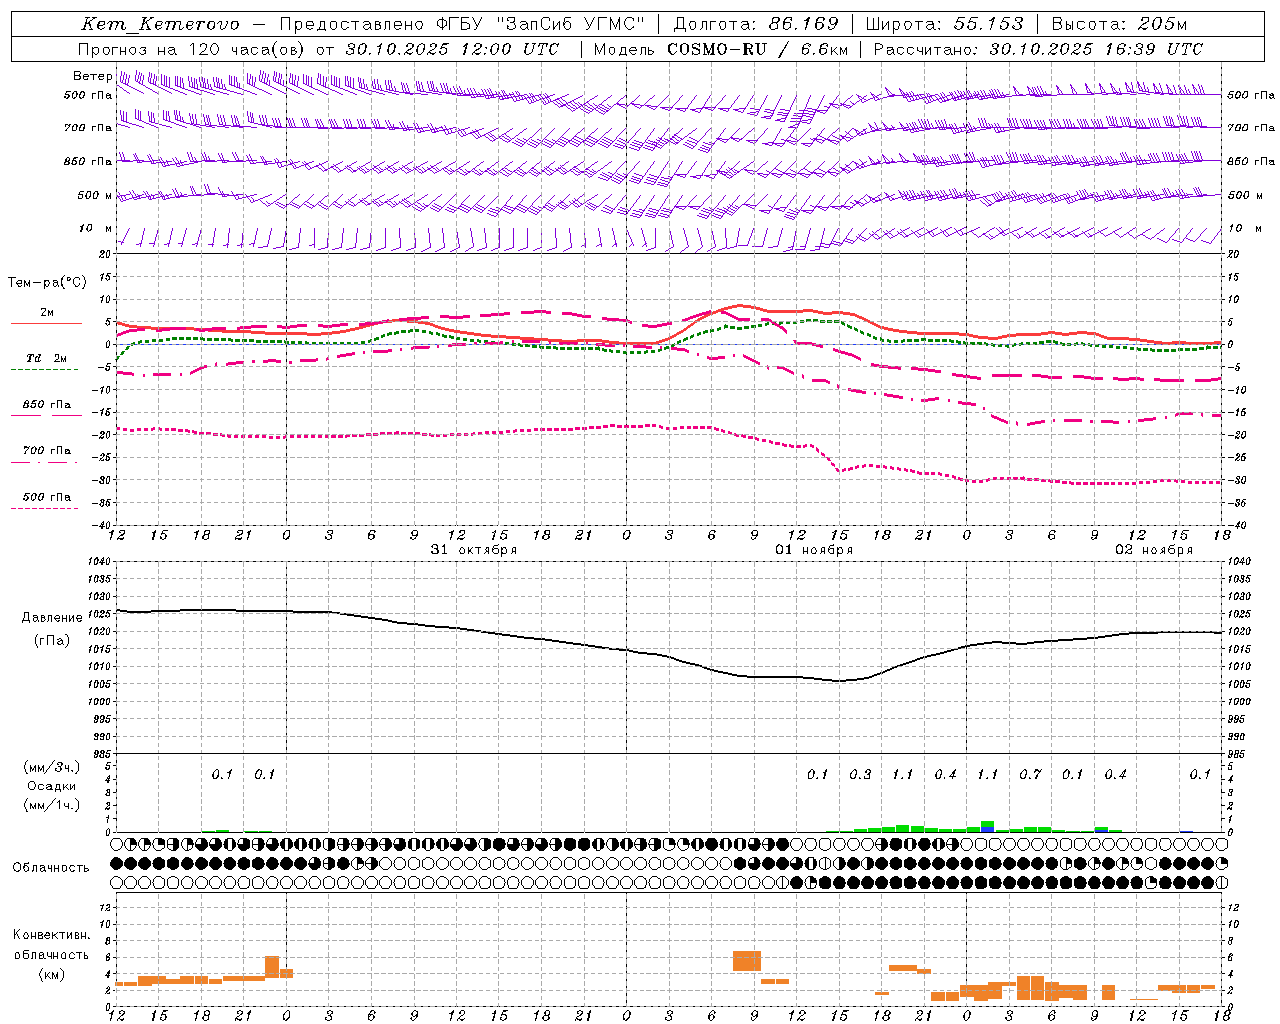Click the (мм/1ч.) precipitation unit label

pyautogui.click(x=52, y=805)
